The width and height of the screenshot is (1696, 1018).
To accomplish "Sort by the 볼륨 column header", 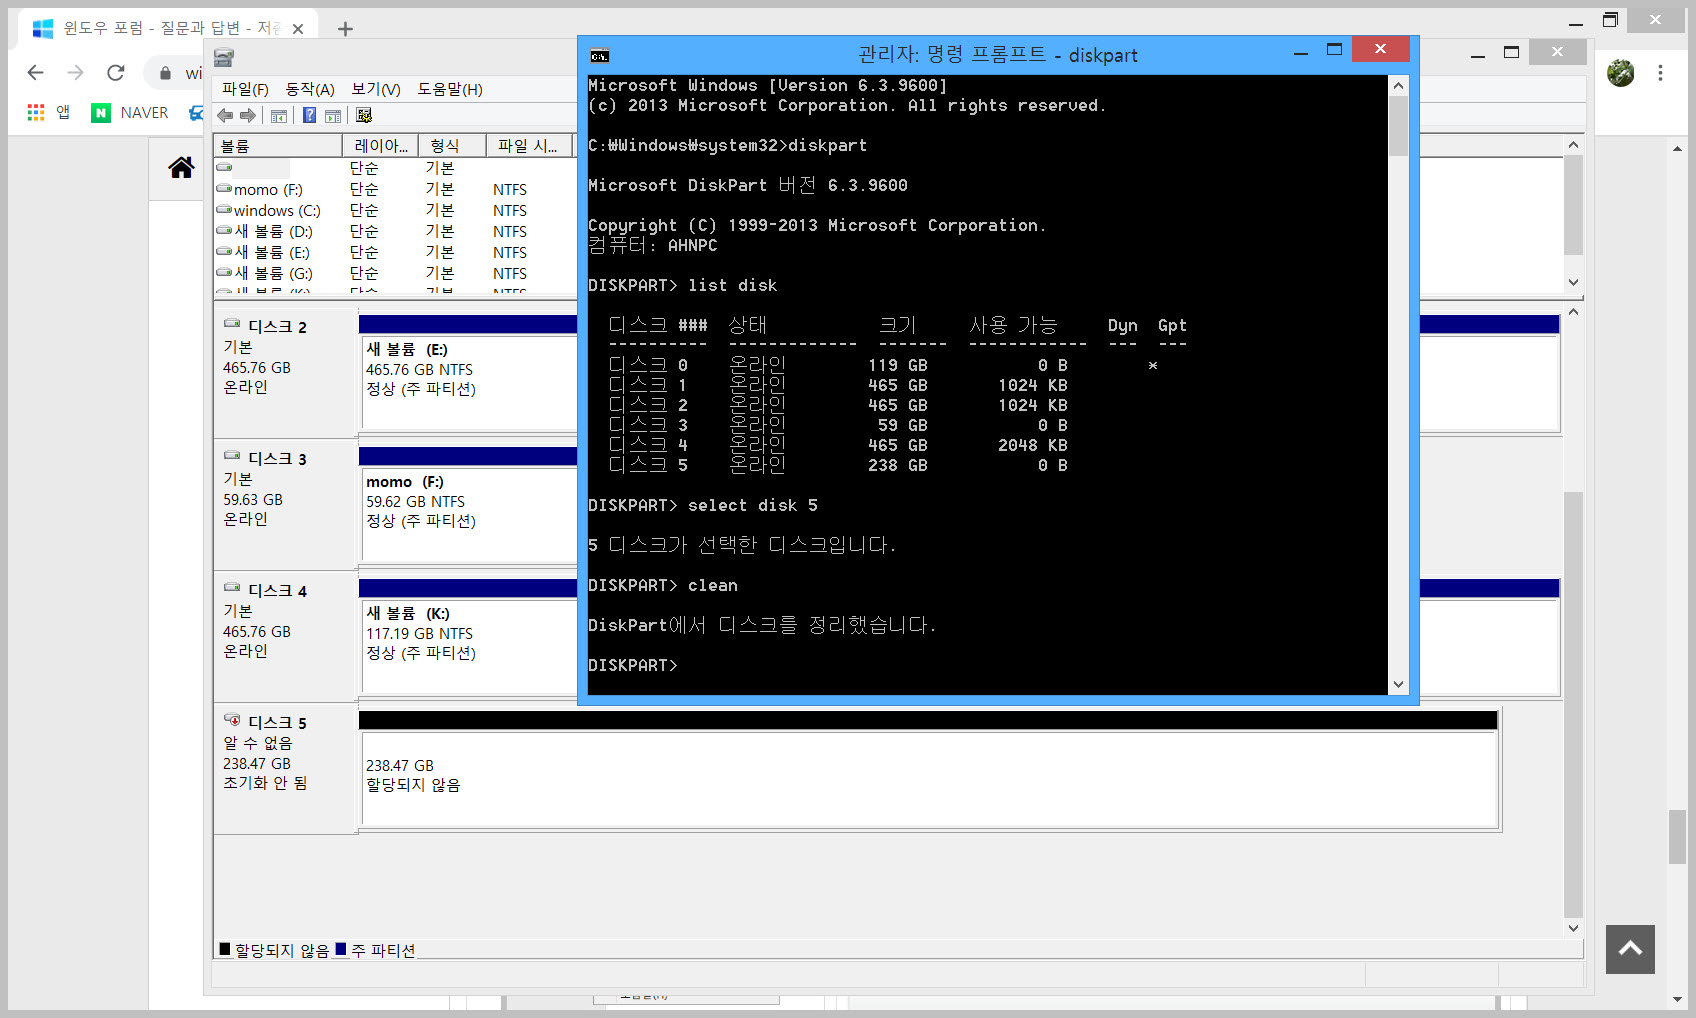I will pyautogui.click(x=278, y=146).
